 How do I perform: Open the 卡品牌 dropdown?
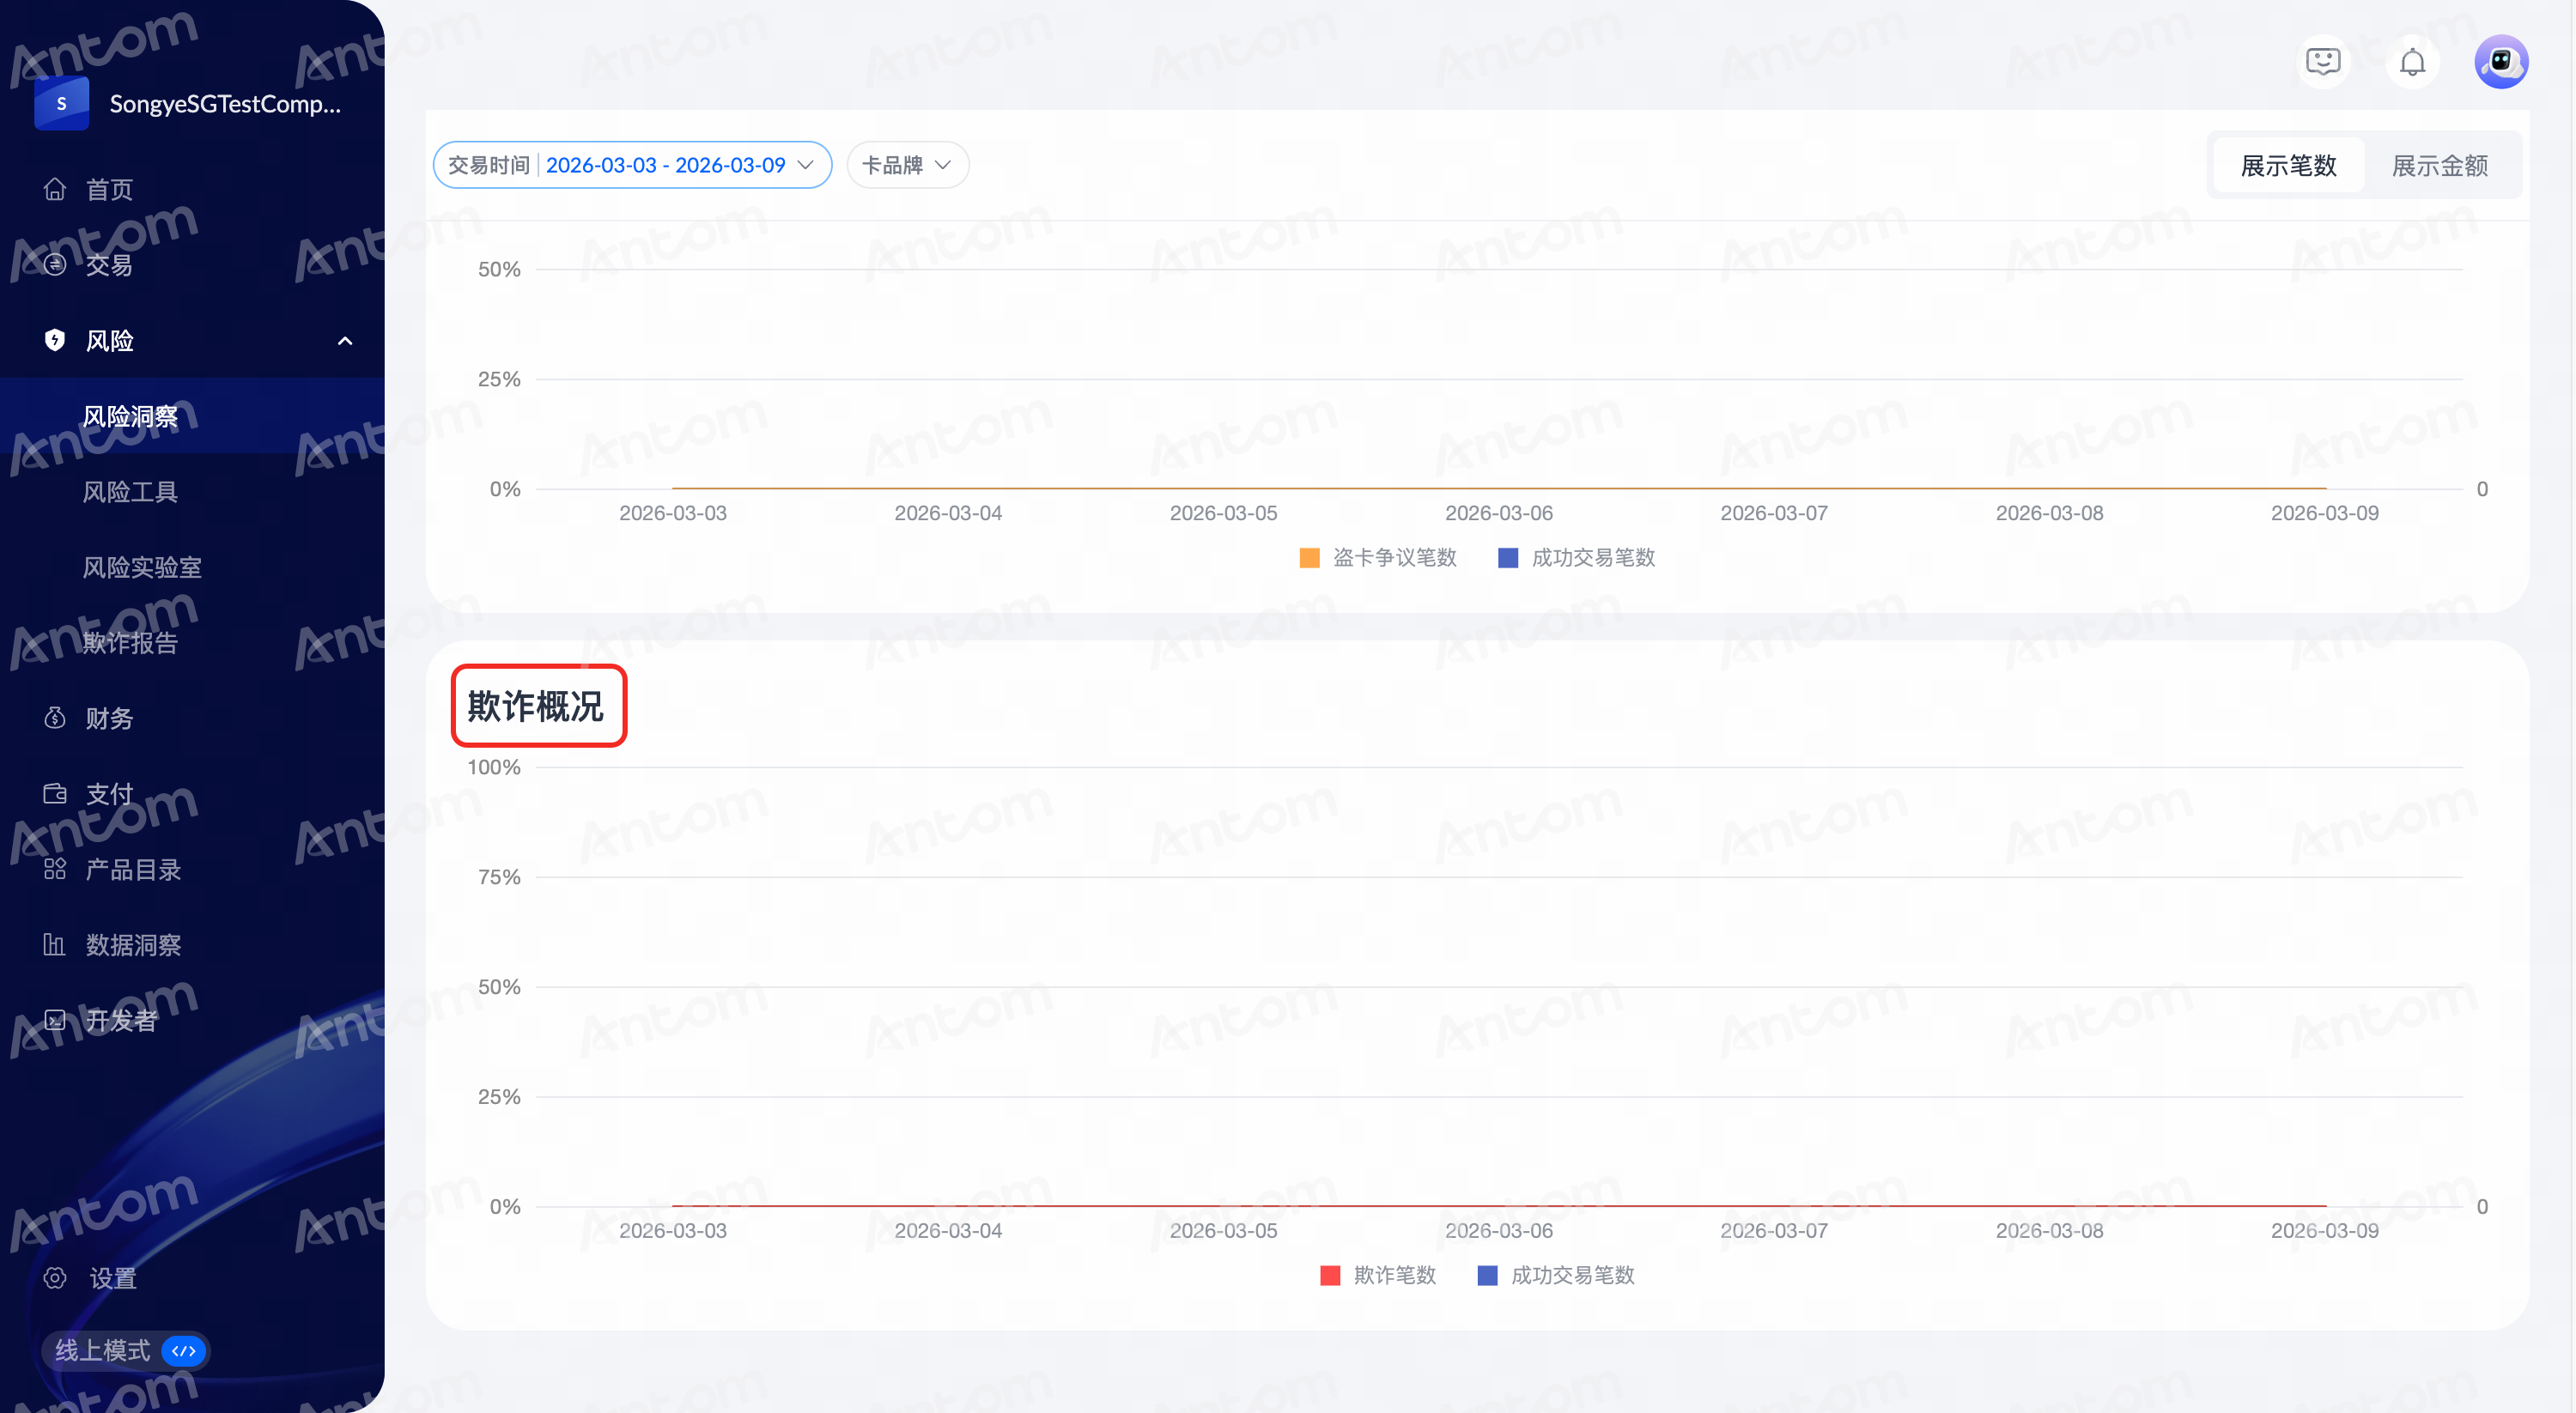coord(907,165)
